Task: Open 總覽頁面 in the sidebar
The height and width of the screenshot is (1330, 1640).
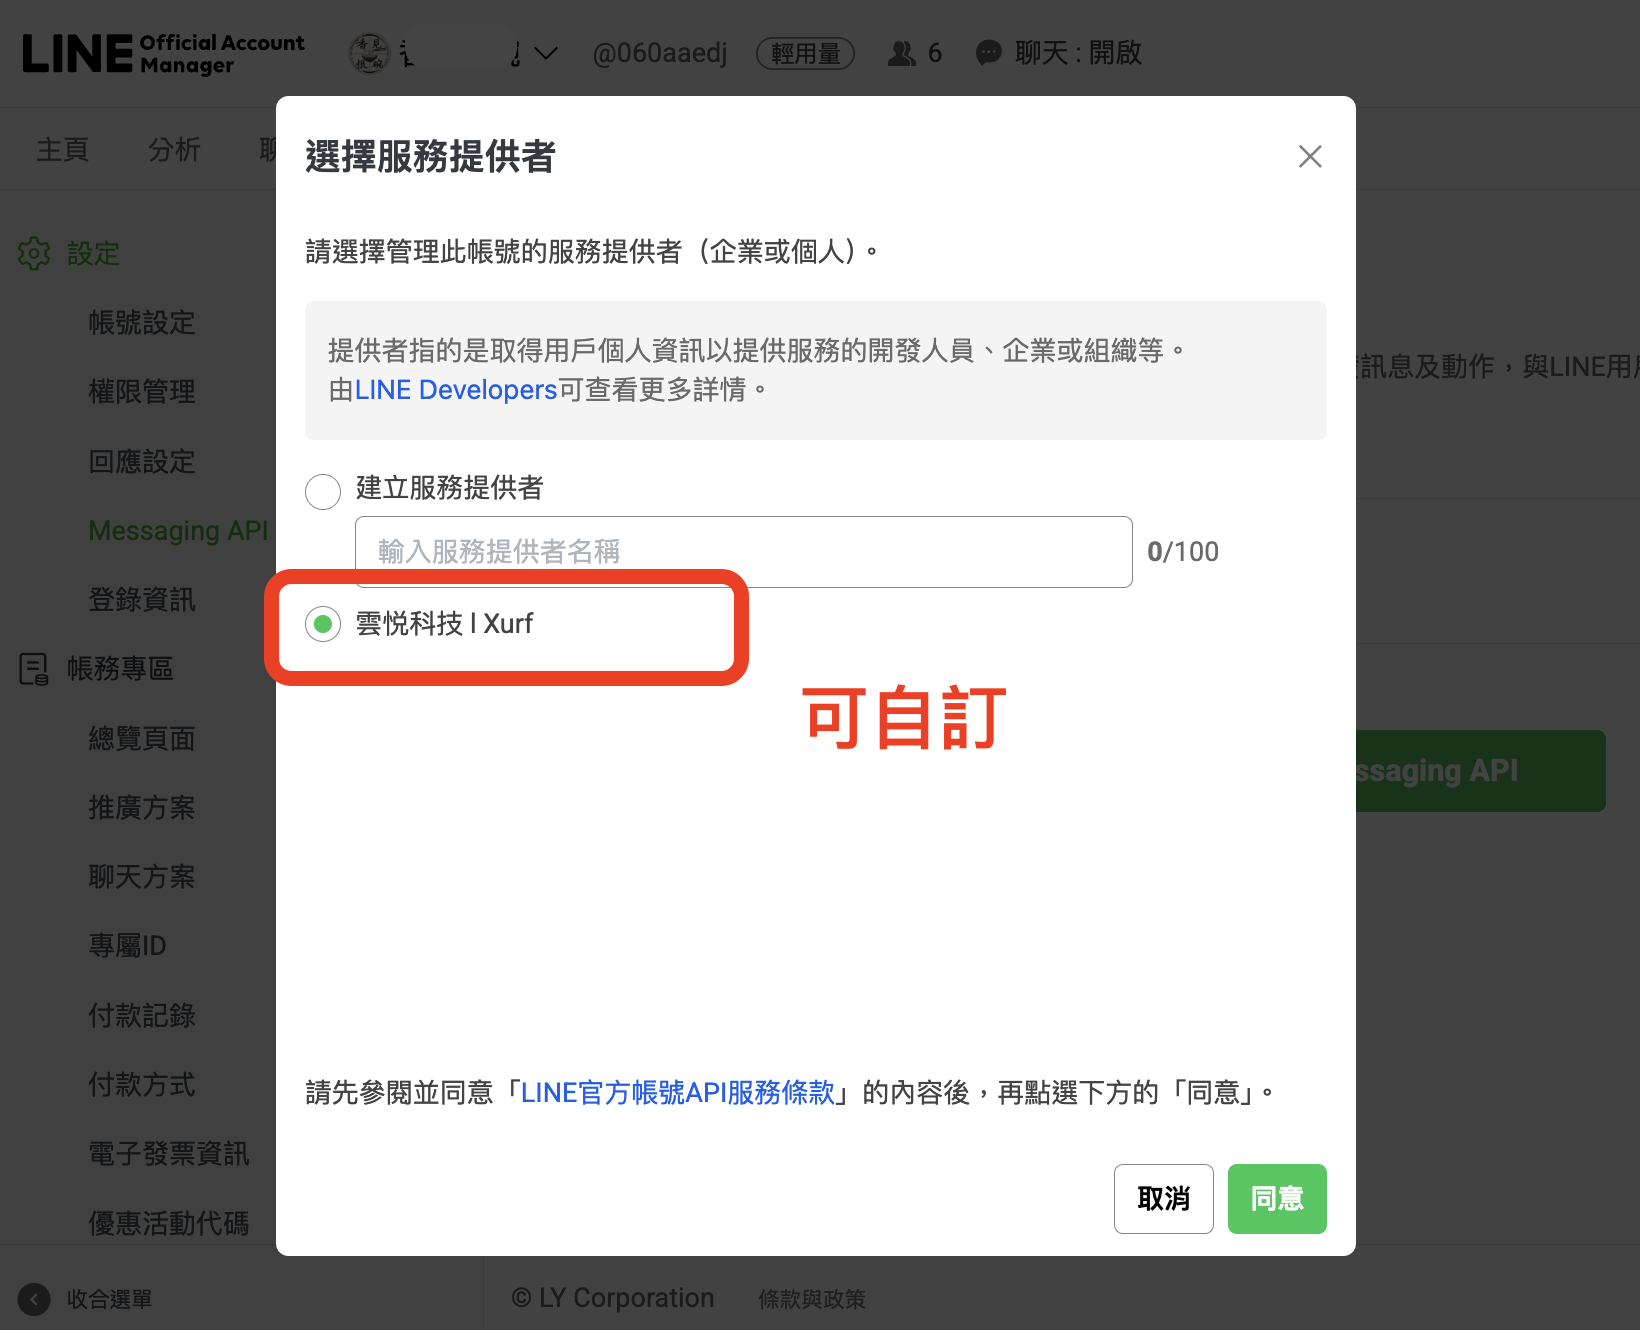Action: pyautogui.click(x=142, y=738)
